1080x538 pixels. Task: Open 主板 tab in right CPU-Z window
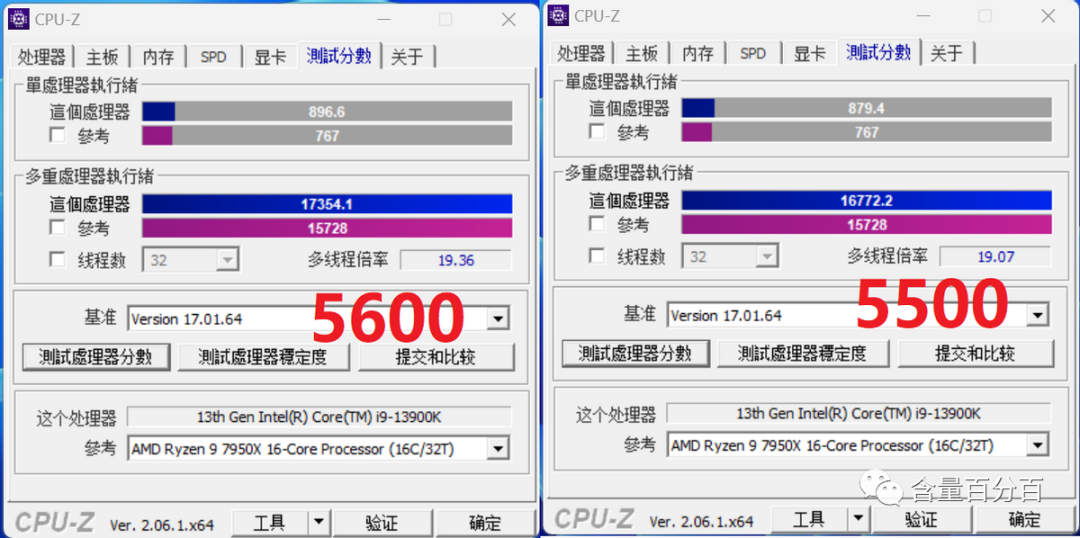tap(642, 53)
